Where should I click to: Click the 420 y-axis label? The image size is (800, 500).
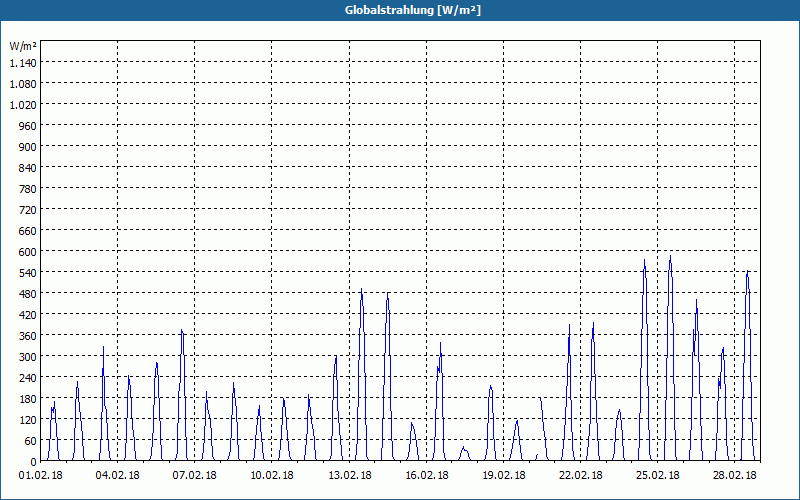coord(28,314)
